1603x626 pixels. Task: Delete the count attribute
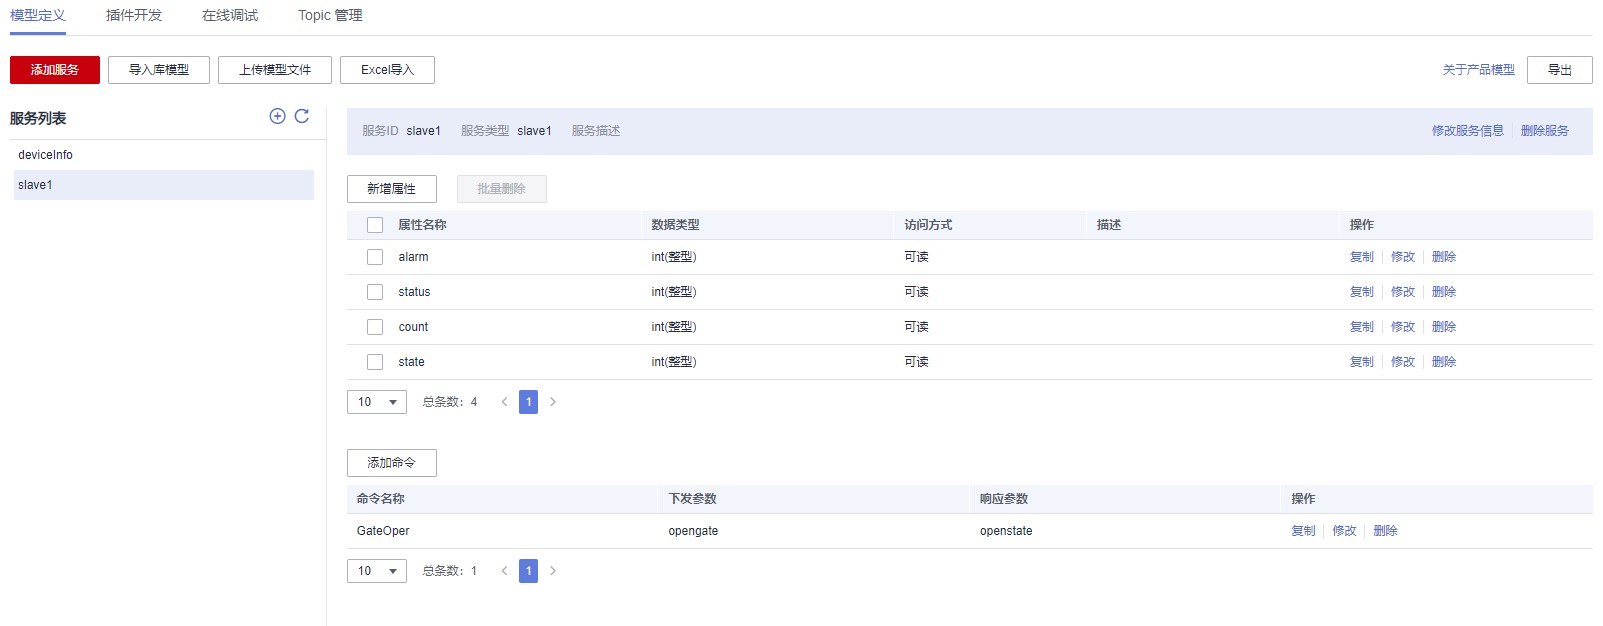coord(1444,327)
